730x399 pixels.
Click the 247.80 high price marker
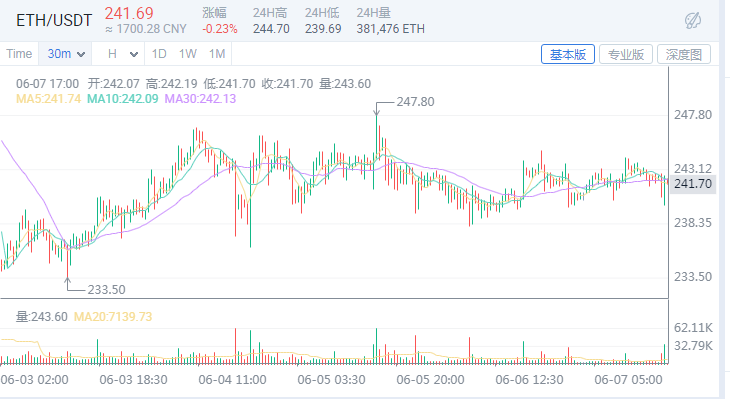click(x=415, y=102)
